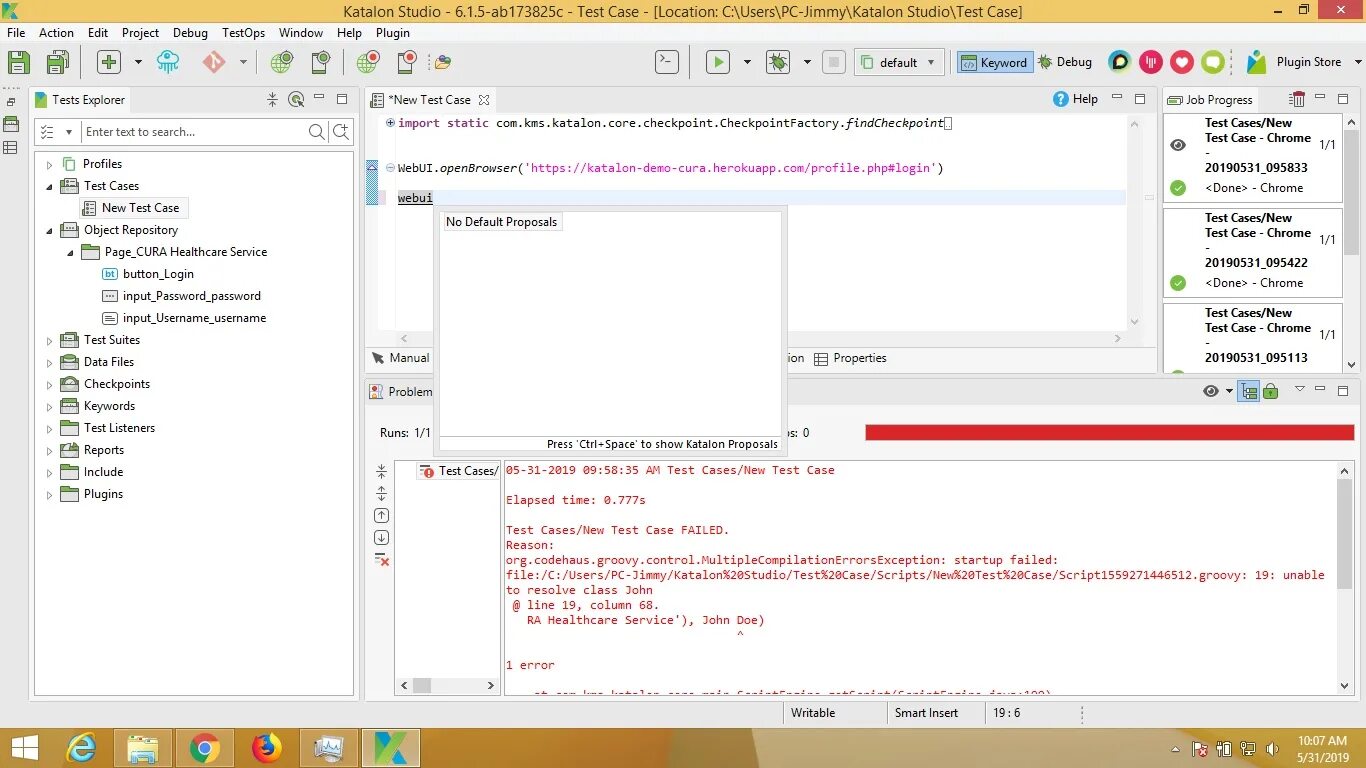
Task: Open the Run button dropdown arrow
Action: 747,62
